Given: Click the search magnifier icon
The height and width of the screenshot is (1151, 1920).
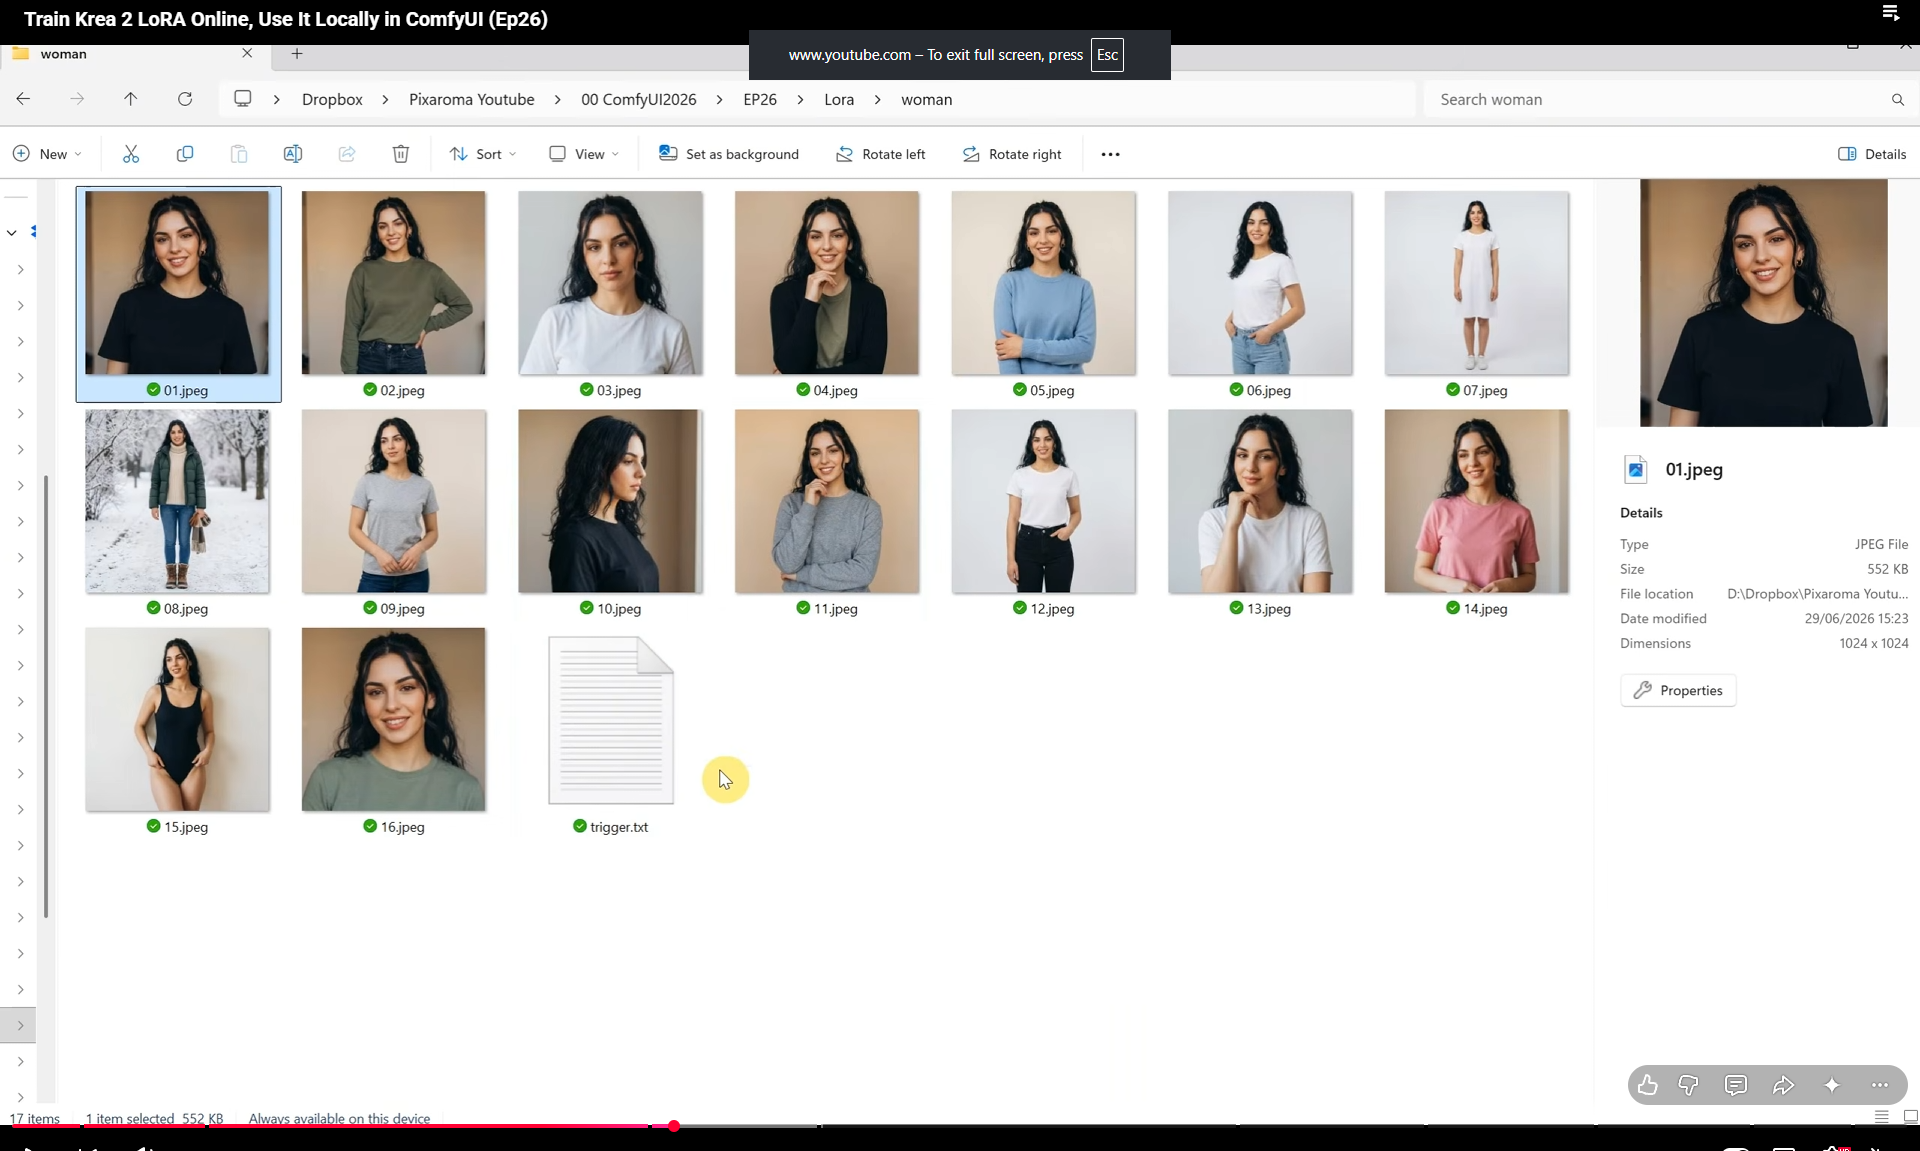Looking at the screenshot, I should pos(1898,100).
